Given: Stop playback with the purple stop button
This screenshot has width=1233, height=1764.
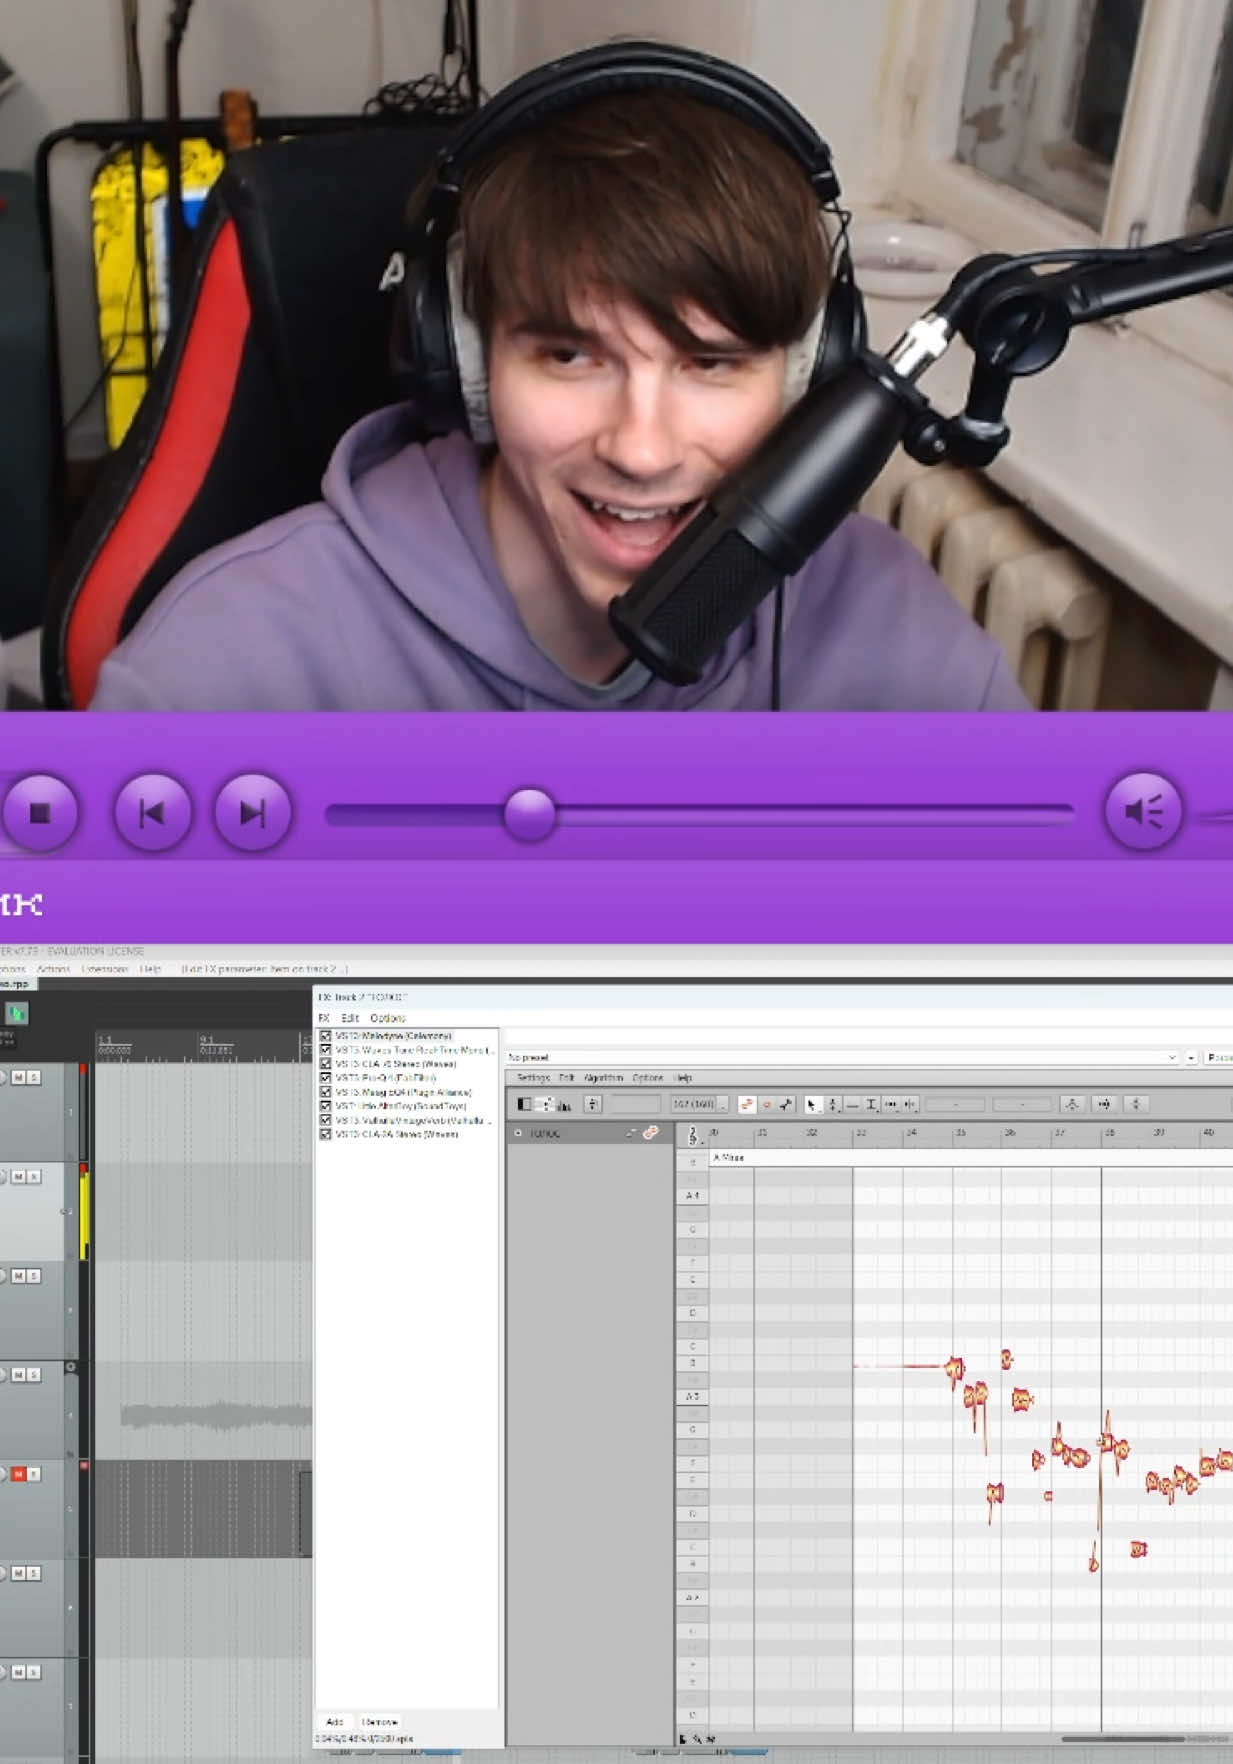Looking at the screenshot, I should (39, 812).
